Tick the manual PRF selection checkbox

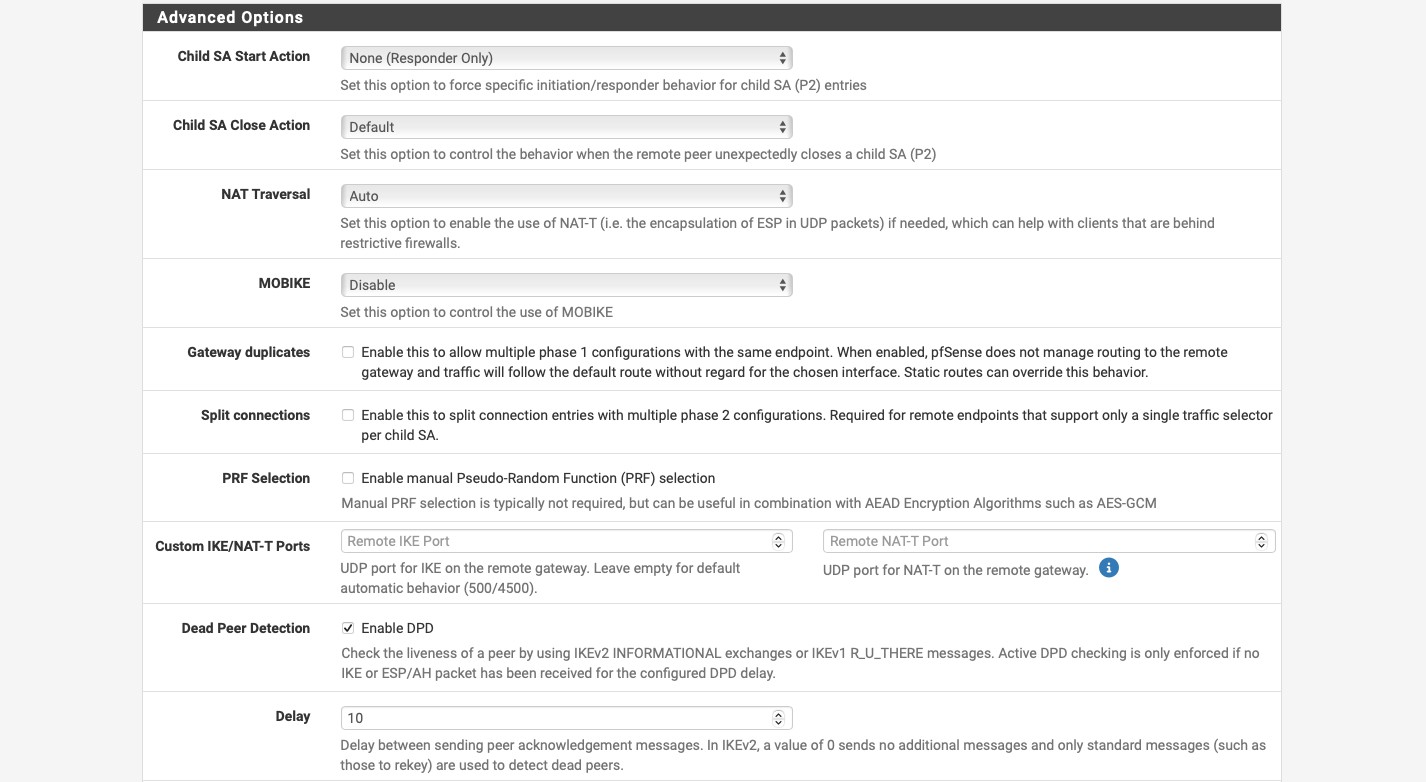[348, 478]
